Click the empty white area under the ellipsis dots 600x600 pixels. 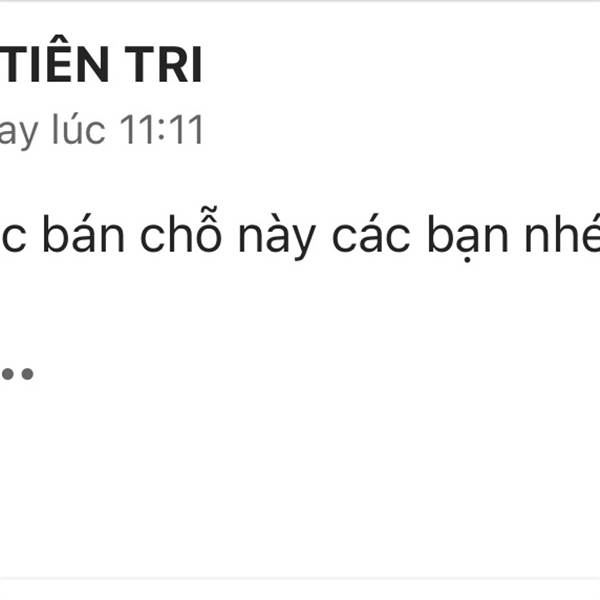pyautogui.click(x=300, y=478)
